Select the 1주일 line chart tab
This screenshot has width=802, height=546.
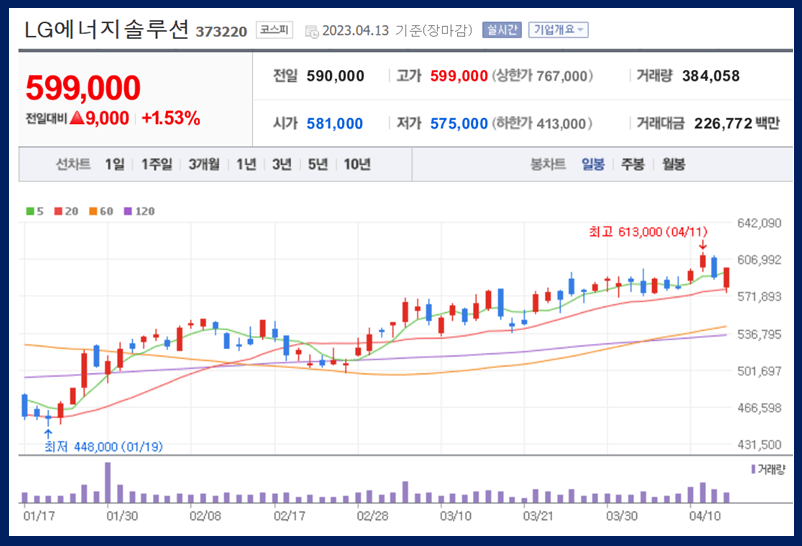pyautogui.click(x=157, y=164)
